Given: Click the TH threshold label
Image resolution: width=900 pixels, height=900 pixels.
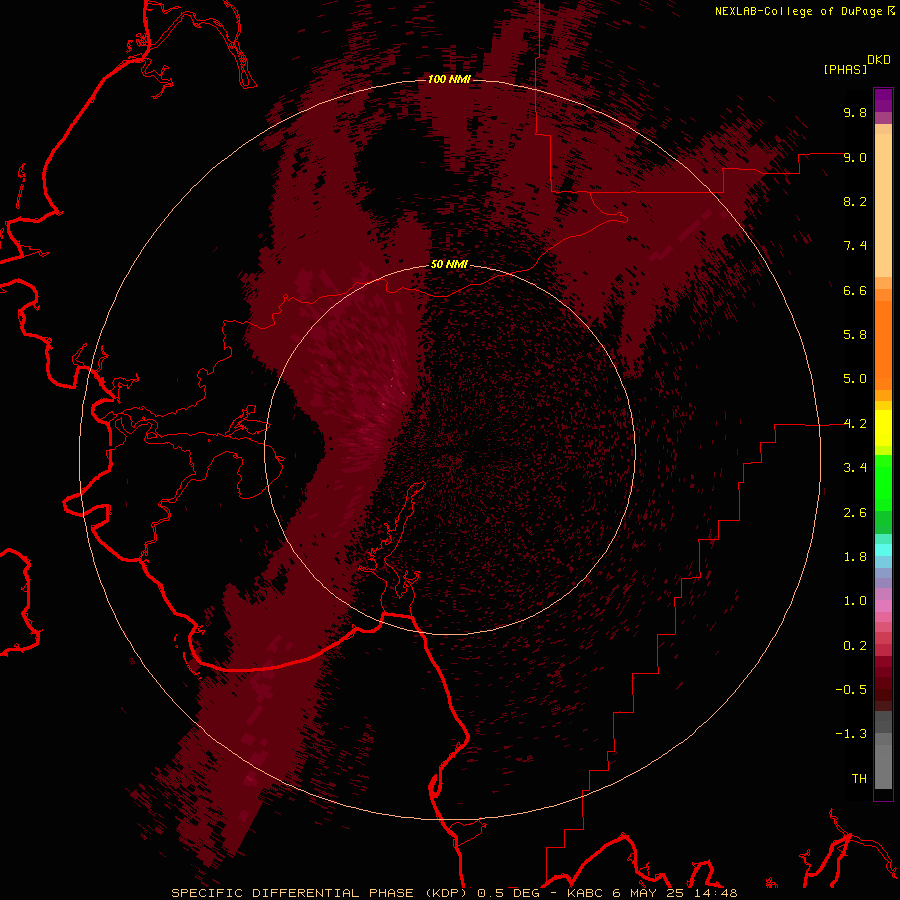Looking at the screenshot, I should 859,779.
